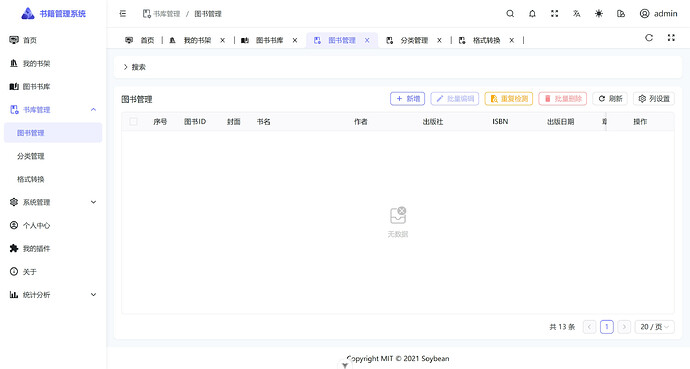Open 首页 in the sidebar
The image size is (690, 369).
[53, 40]
